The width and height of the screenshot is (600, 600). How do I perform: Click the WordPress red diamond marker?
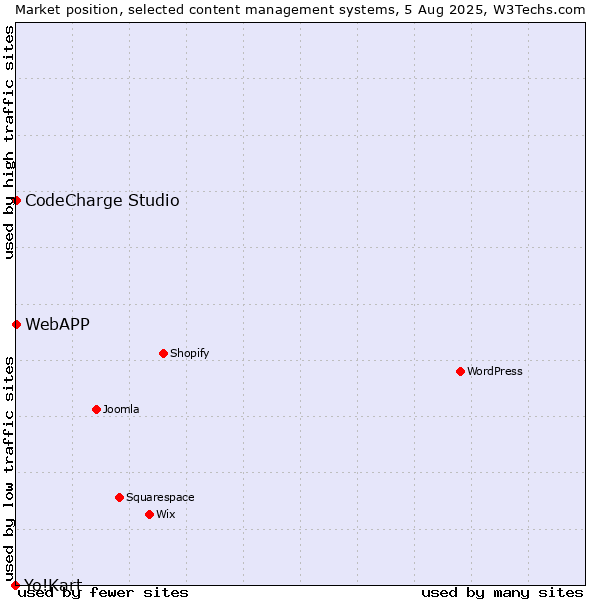click(460, 371)
